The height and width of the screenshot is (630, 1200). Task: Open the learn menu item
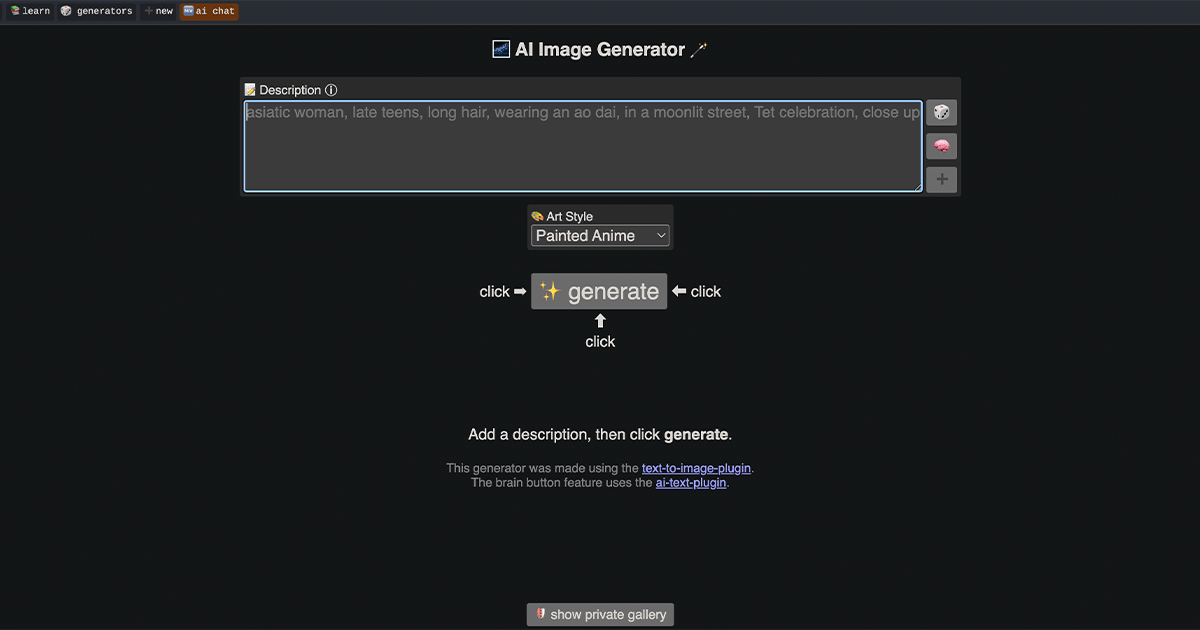click(30, 11)
